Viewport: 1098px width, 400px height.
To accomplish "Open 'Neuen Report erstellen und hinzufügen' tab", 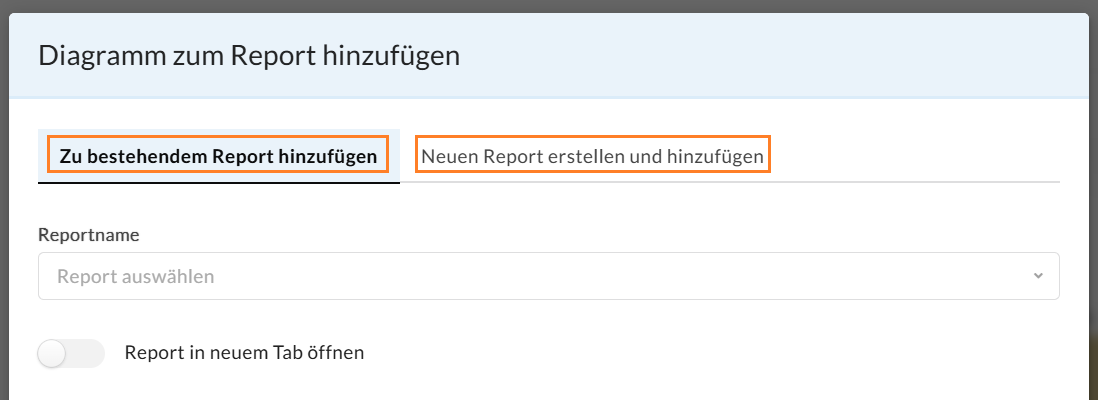I will [592, 156].
